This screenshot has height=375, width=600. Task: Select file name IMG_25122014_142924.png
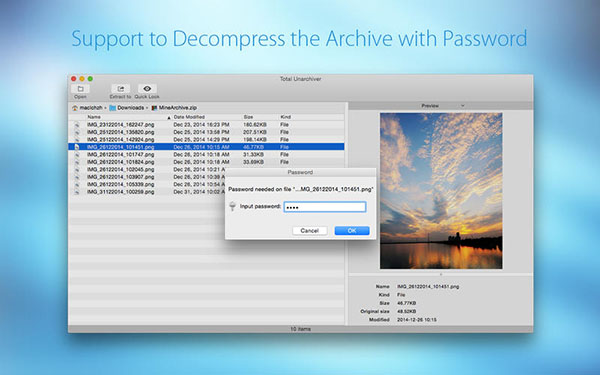click(121, 140)
